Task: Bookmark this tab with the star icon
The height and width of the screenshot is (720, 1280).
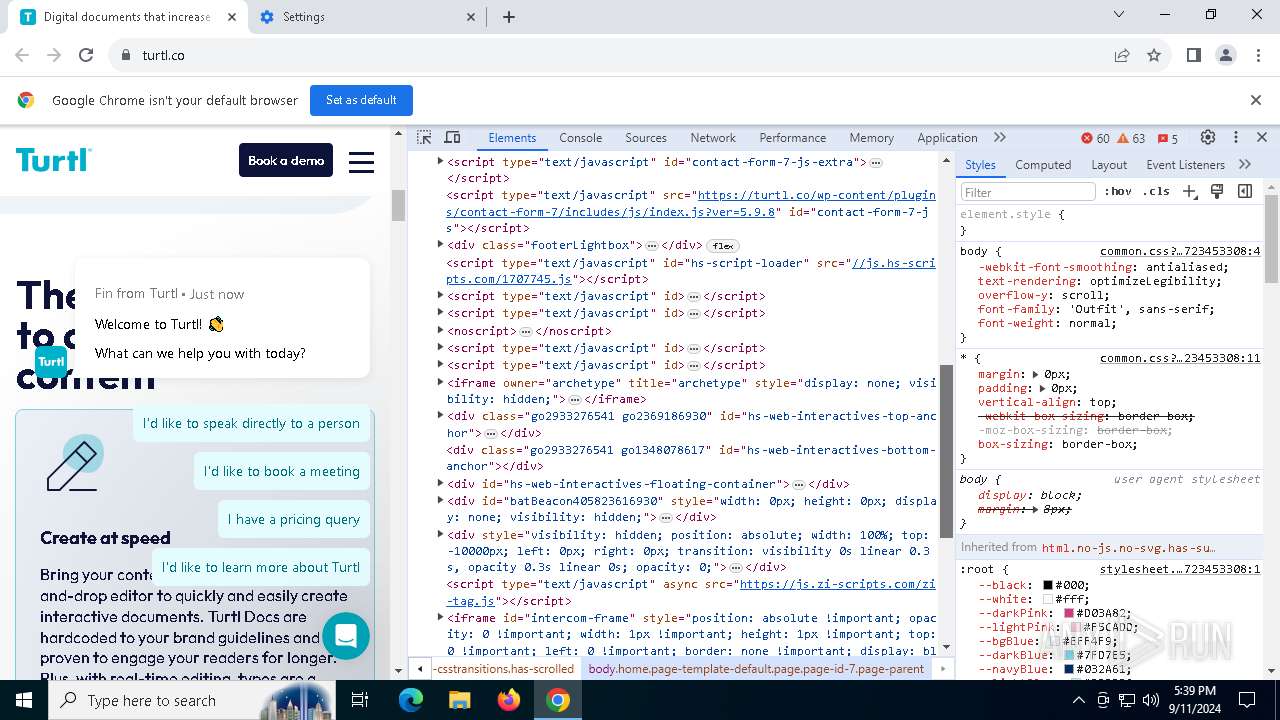Action: (x=1154, y=56)
